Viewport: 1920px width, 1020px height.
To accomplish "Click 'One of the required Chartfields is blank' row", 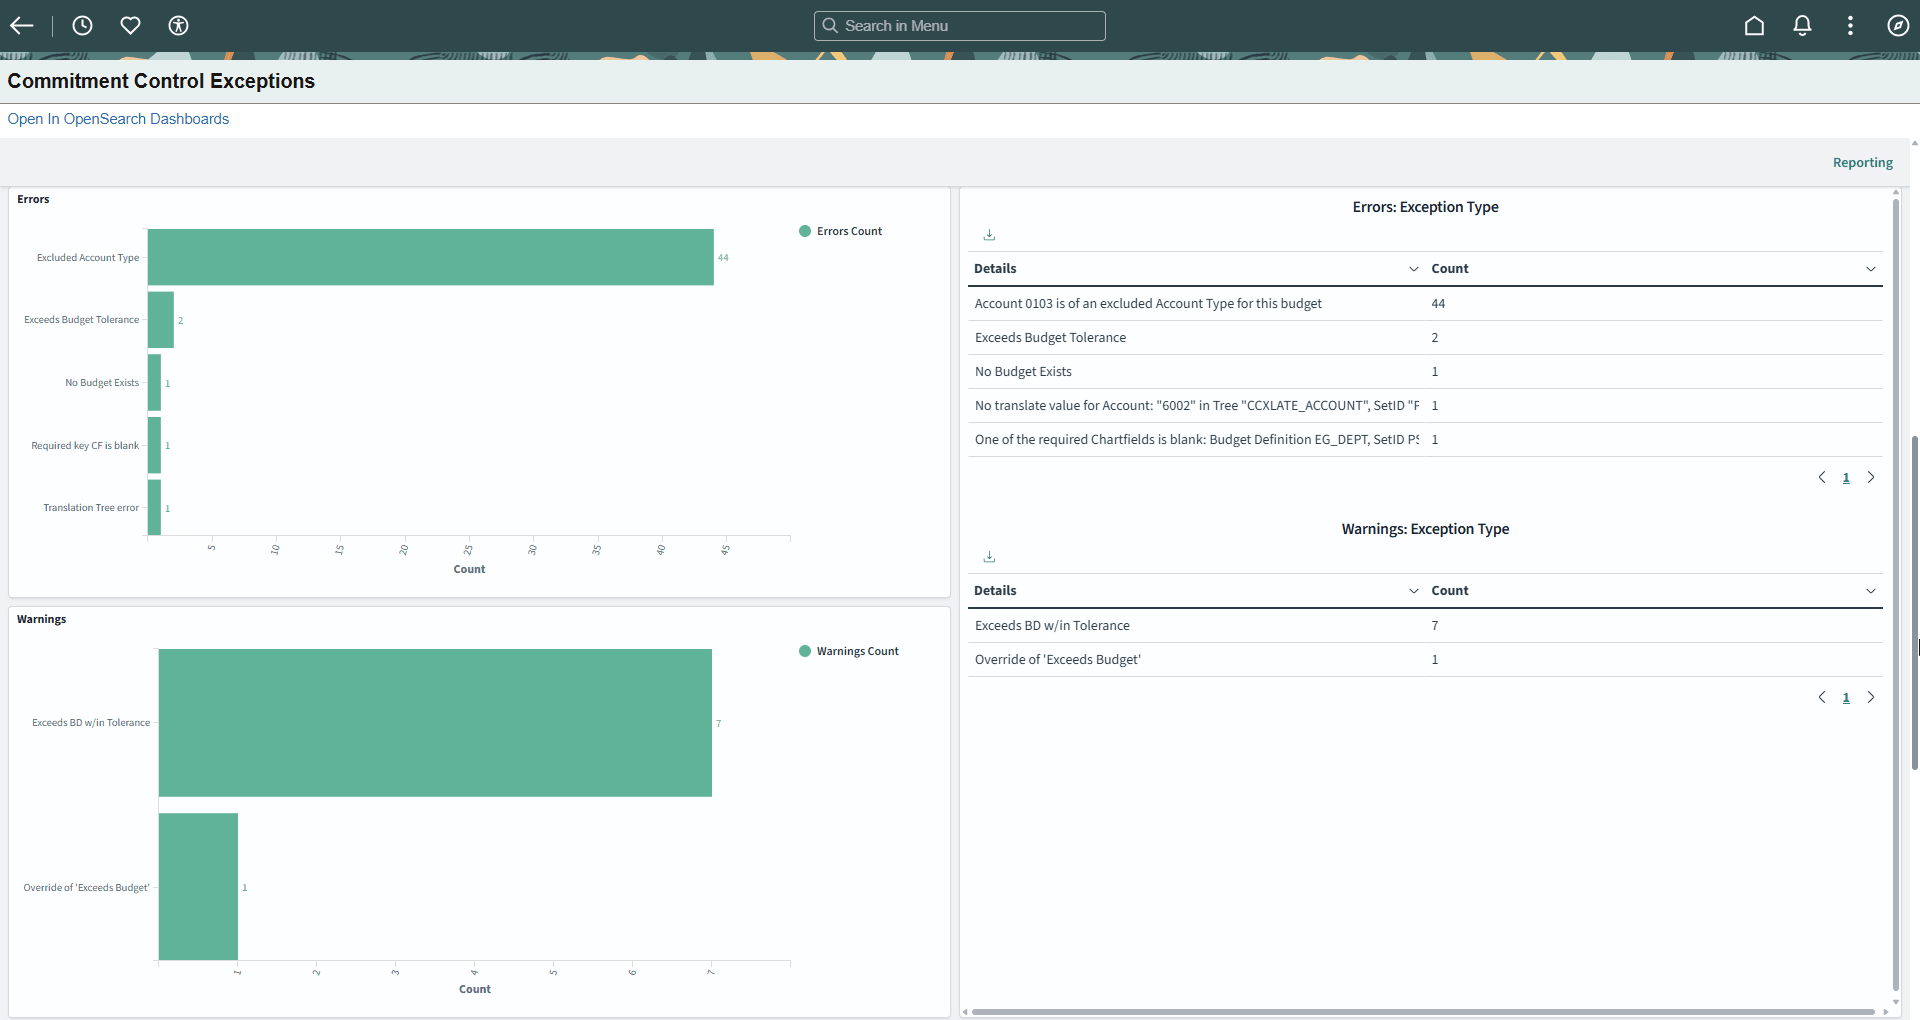I will click(x=1425, y=440).
